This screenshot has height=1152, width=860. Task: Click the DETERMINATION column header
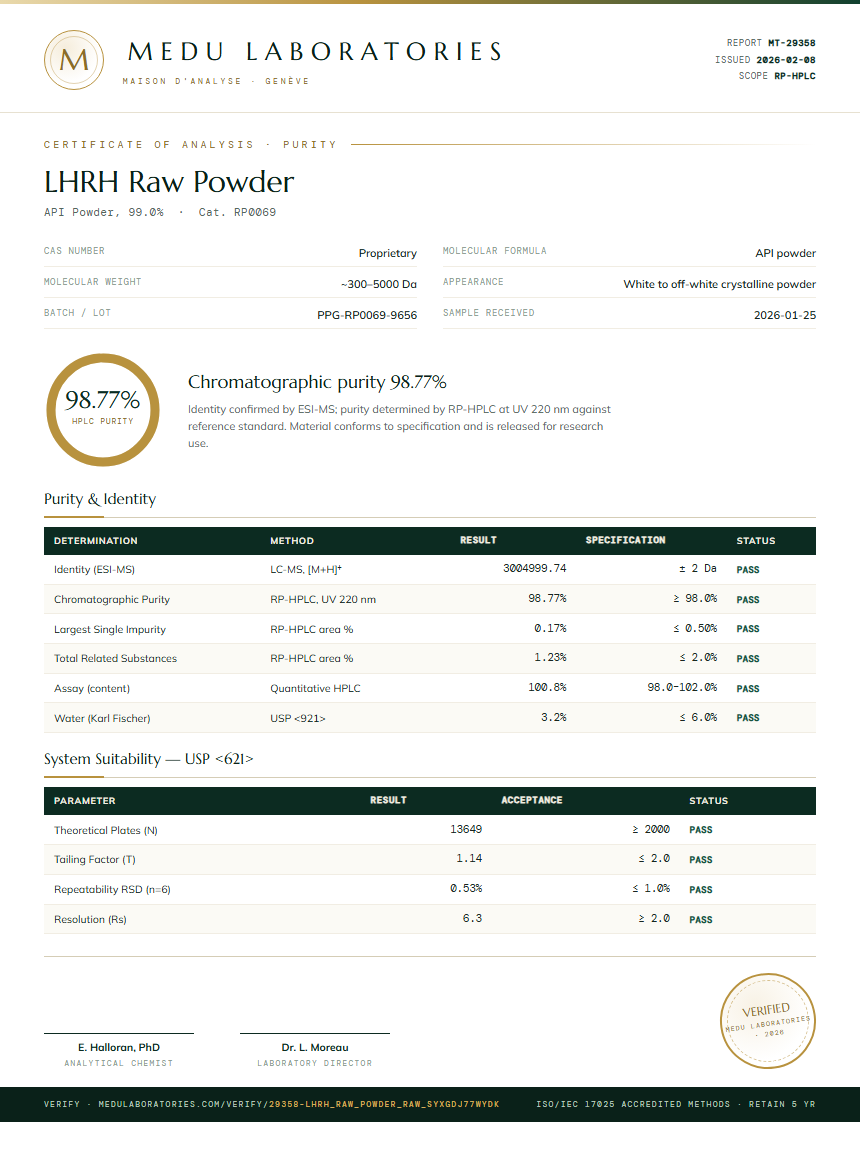pos(95,541)
